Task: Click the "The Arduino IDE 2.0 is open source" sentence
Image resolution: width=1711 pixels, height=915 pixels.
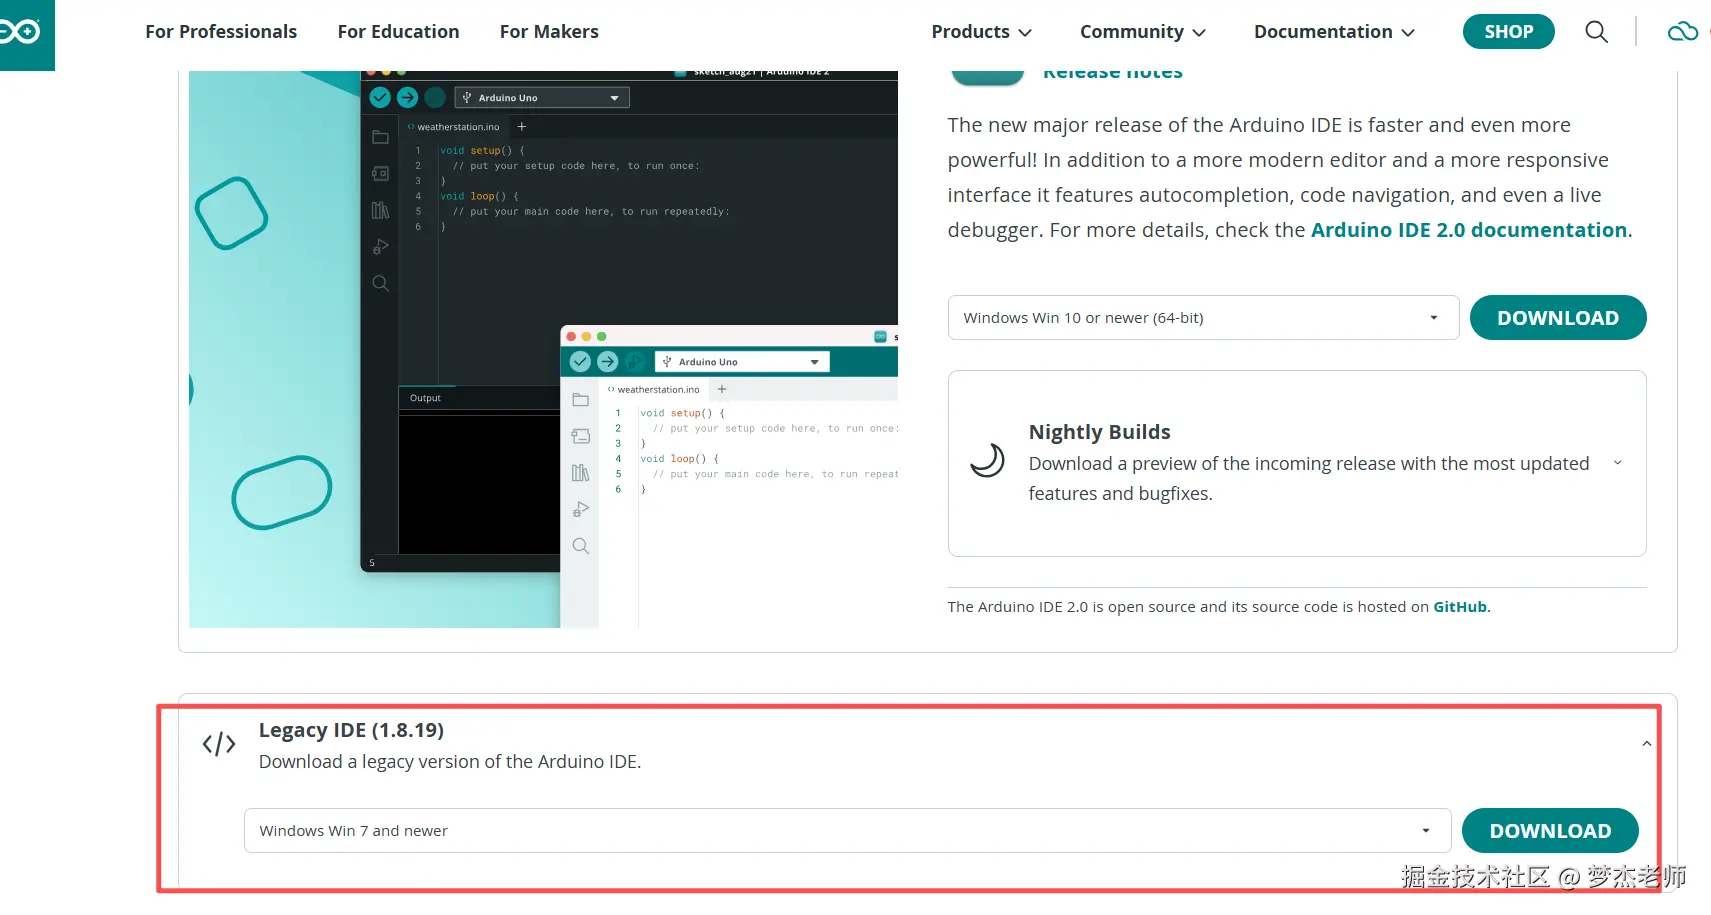Action: 1219,607
